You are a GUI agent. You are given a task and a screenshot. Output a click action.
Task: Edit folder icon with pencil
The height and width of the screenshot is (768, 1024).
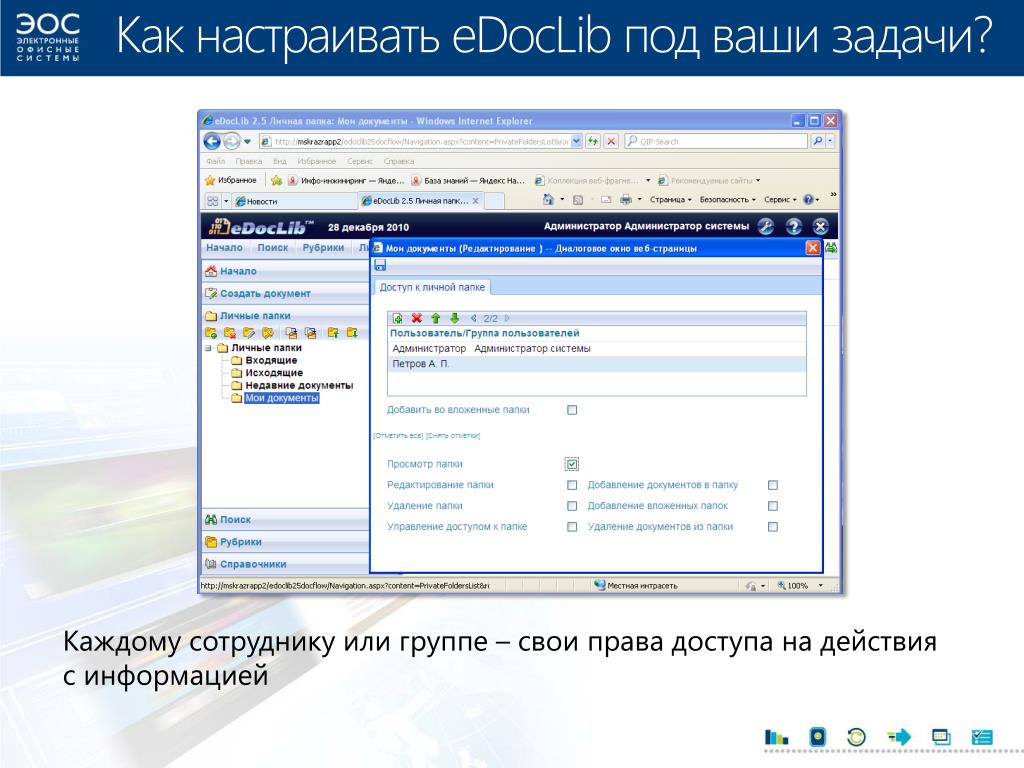[x=249, y=333]
